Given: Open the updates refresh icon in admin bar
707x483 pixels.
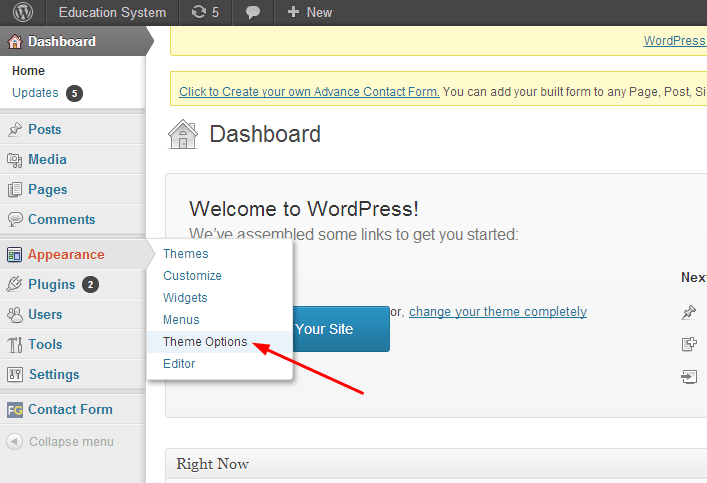Looking at the screenshot, I should click(x=198, y=12).
